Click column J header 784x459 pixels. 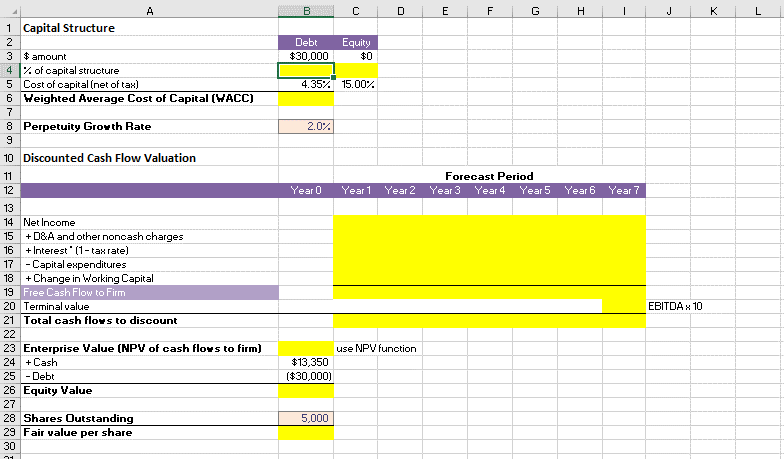coord(668,11)
